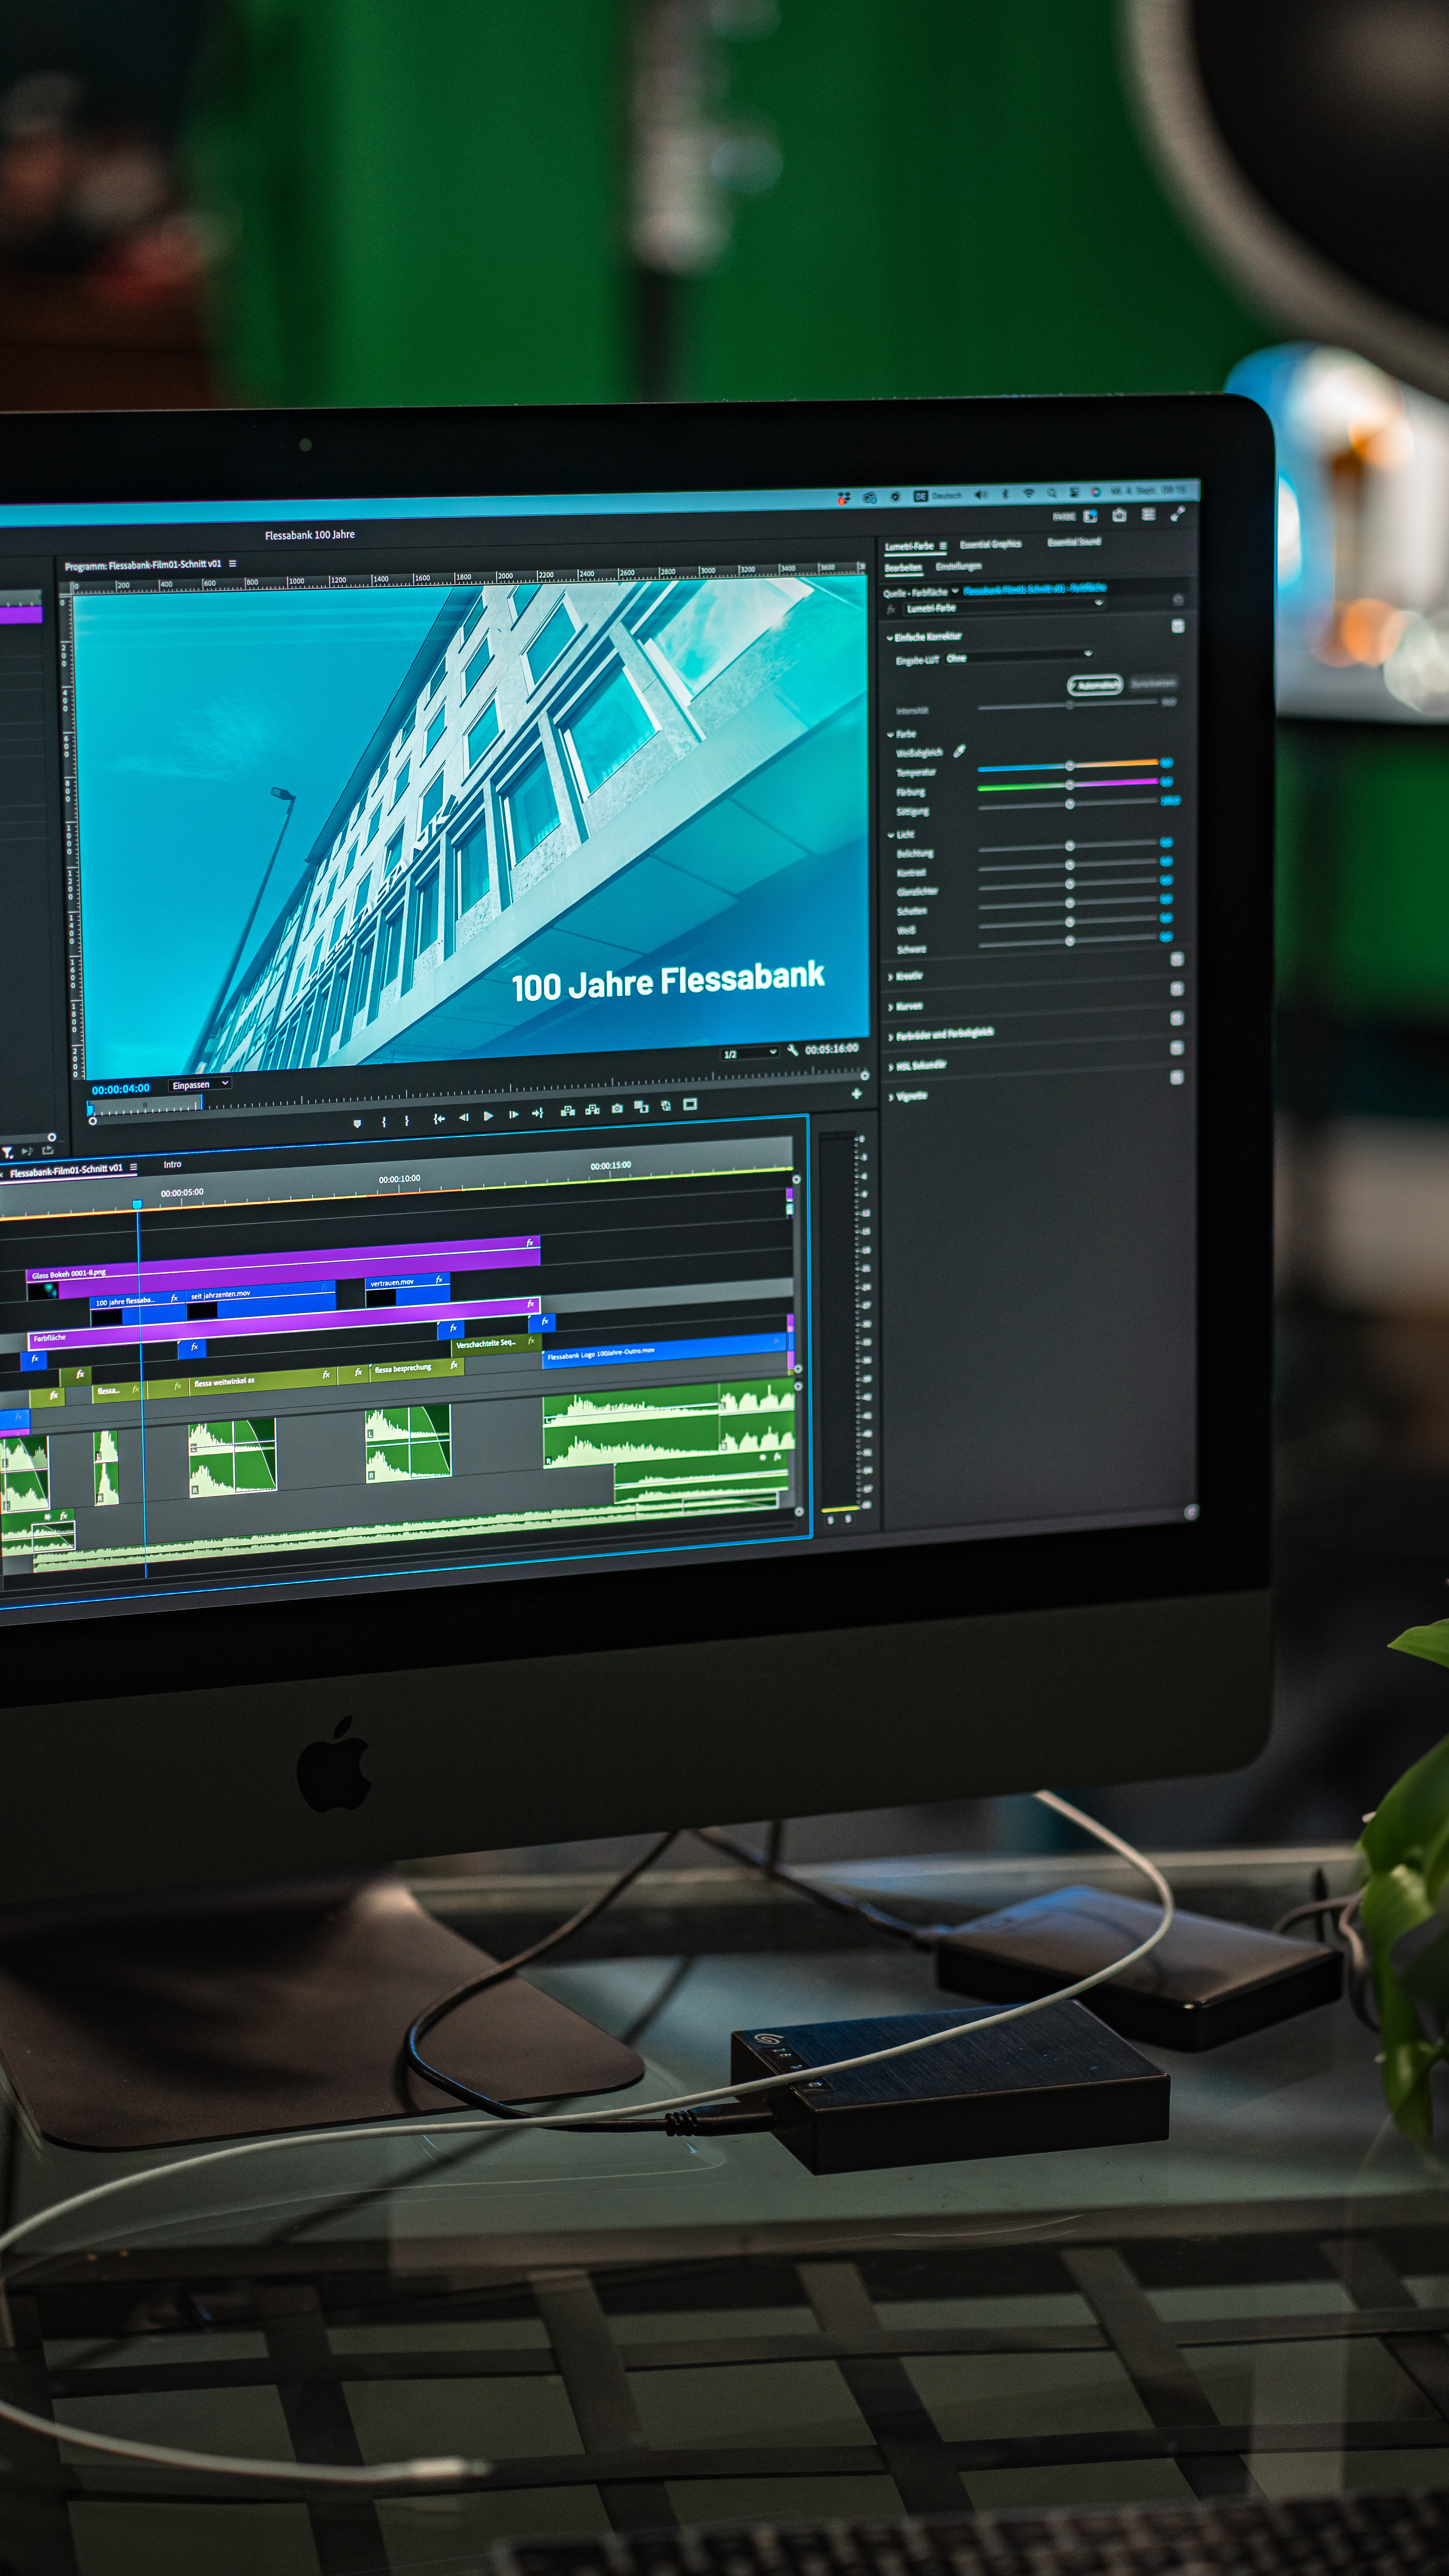Open the workspaces icon next to FARBE
This screenshot has width=1449, height=2576.
click(x=1090, y=516)
